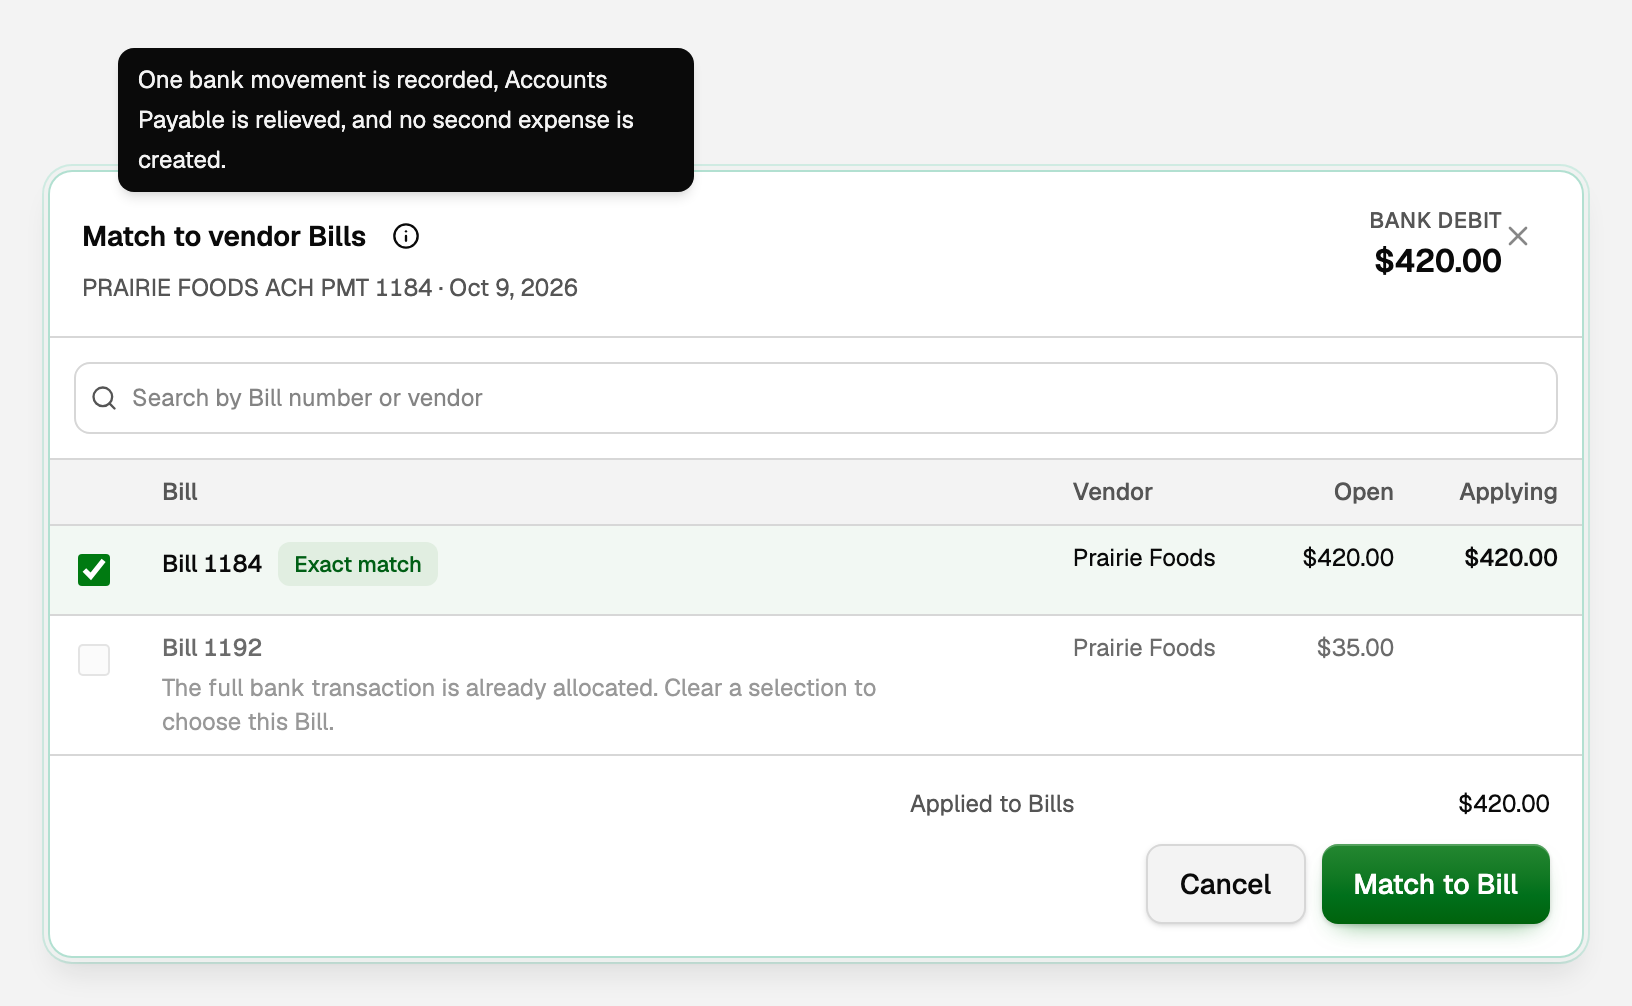1632x1006 pixels.
Task: Click the bank debit amount $420.00 in header
Action: pyautogui.click(x=1438, y=261)
